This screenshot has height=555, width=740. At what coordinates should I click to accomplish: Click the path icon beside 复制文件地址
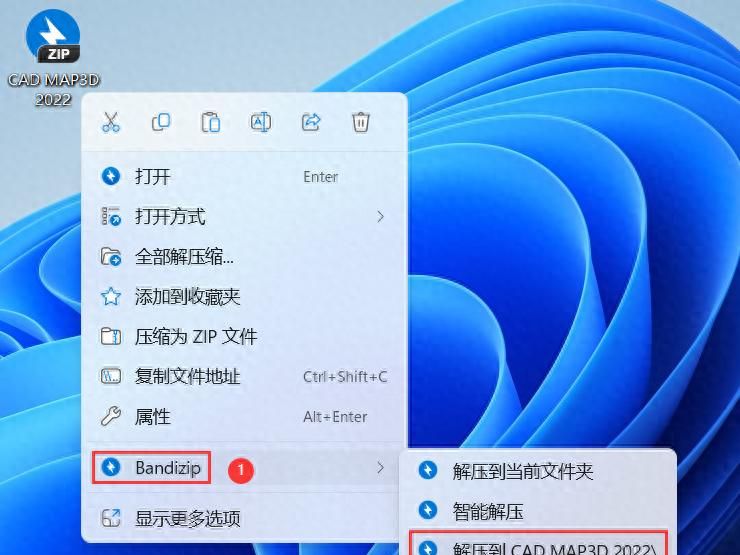[111, 377]
